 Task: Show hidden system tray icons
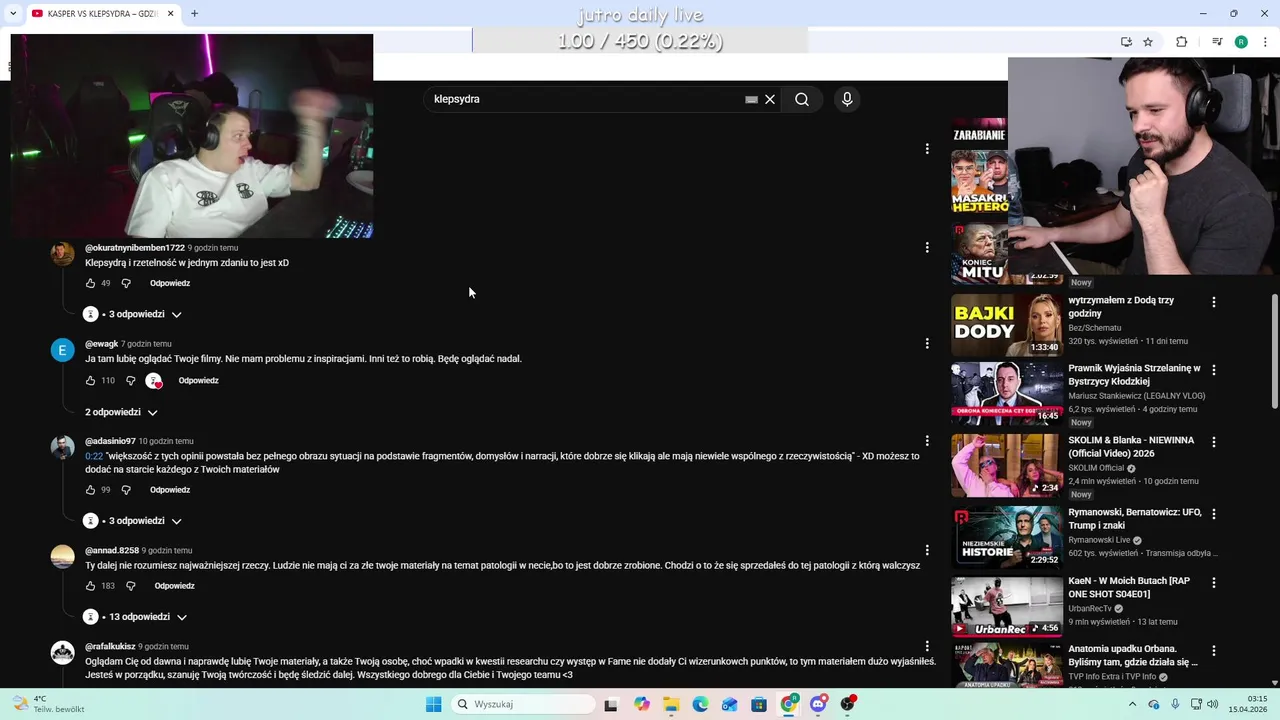pyautogui.click(x=1132, y=704)
